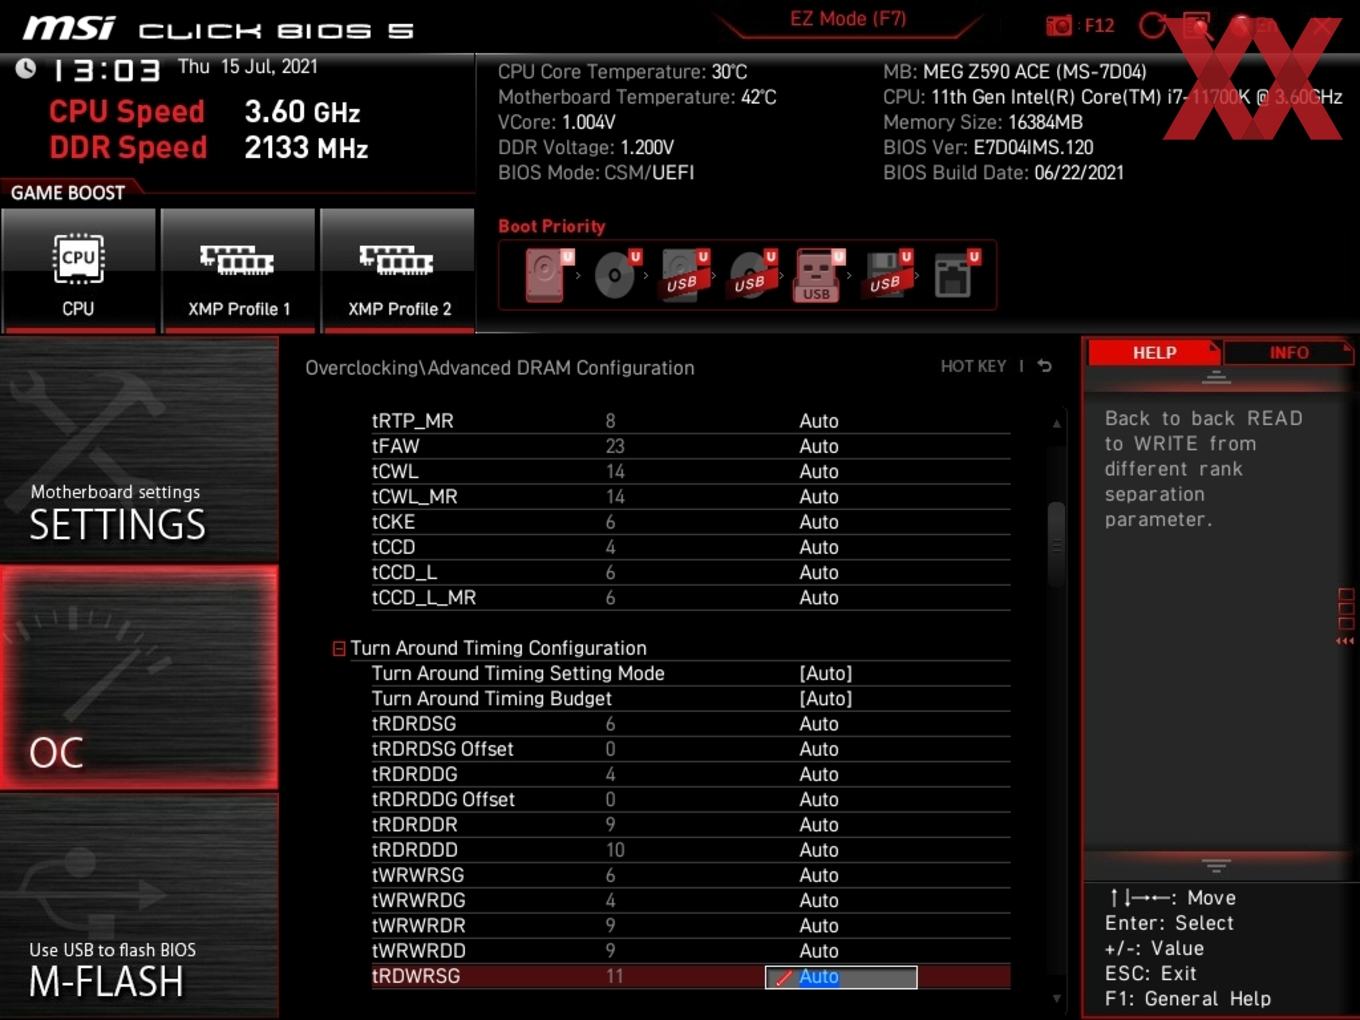The image size is (1360, 1020).
Task: Click the circular refresh arrow icon in top bar
Action: (x=1153, y=25)
